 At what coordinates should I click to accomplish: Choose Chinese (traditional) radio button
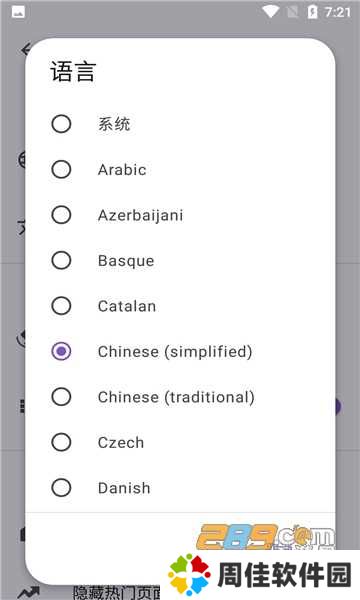click(61, 397)
